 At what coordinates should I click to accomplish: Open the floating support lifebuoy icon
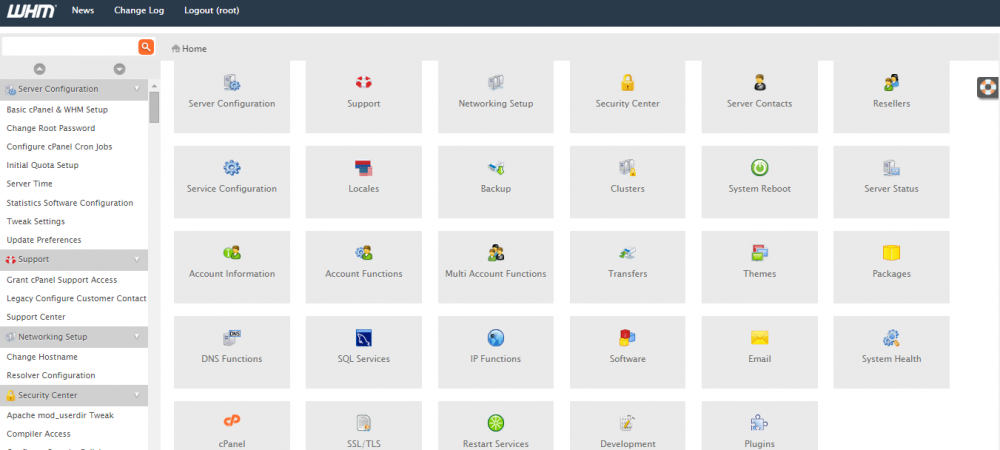point(988,87)
